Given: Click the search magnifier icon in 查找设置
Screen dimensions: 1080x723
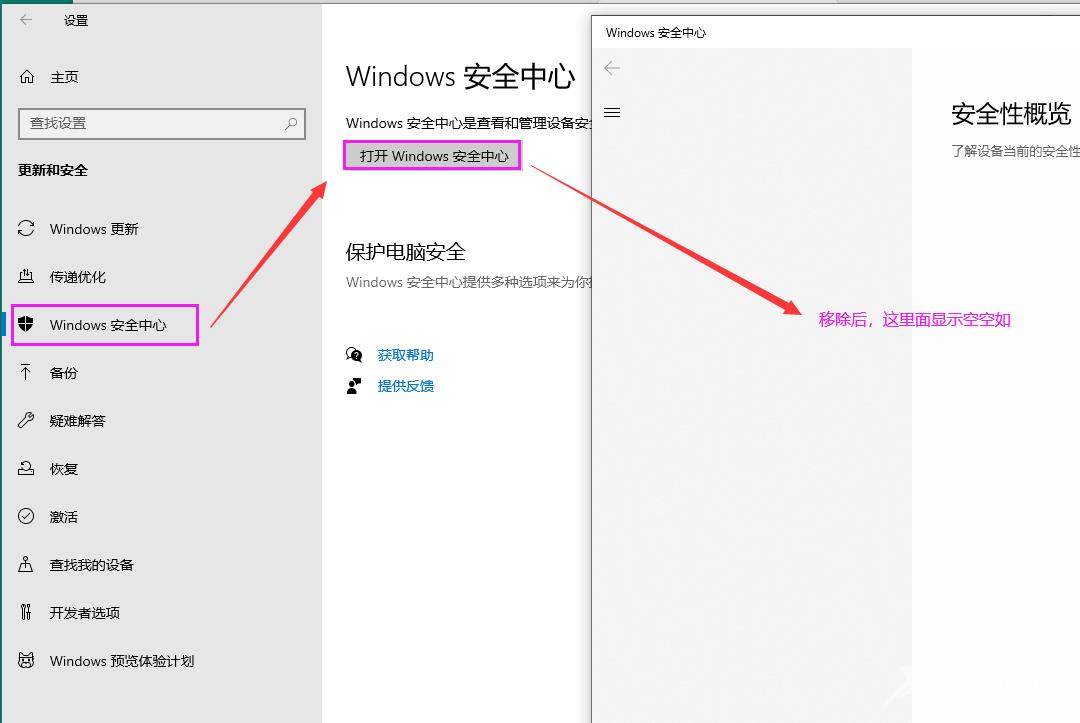Looking at the screenshot, I should pos(291,124).
